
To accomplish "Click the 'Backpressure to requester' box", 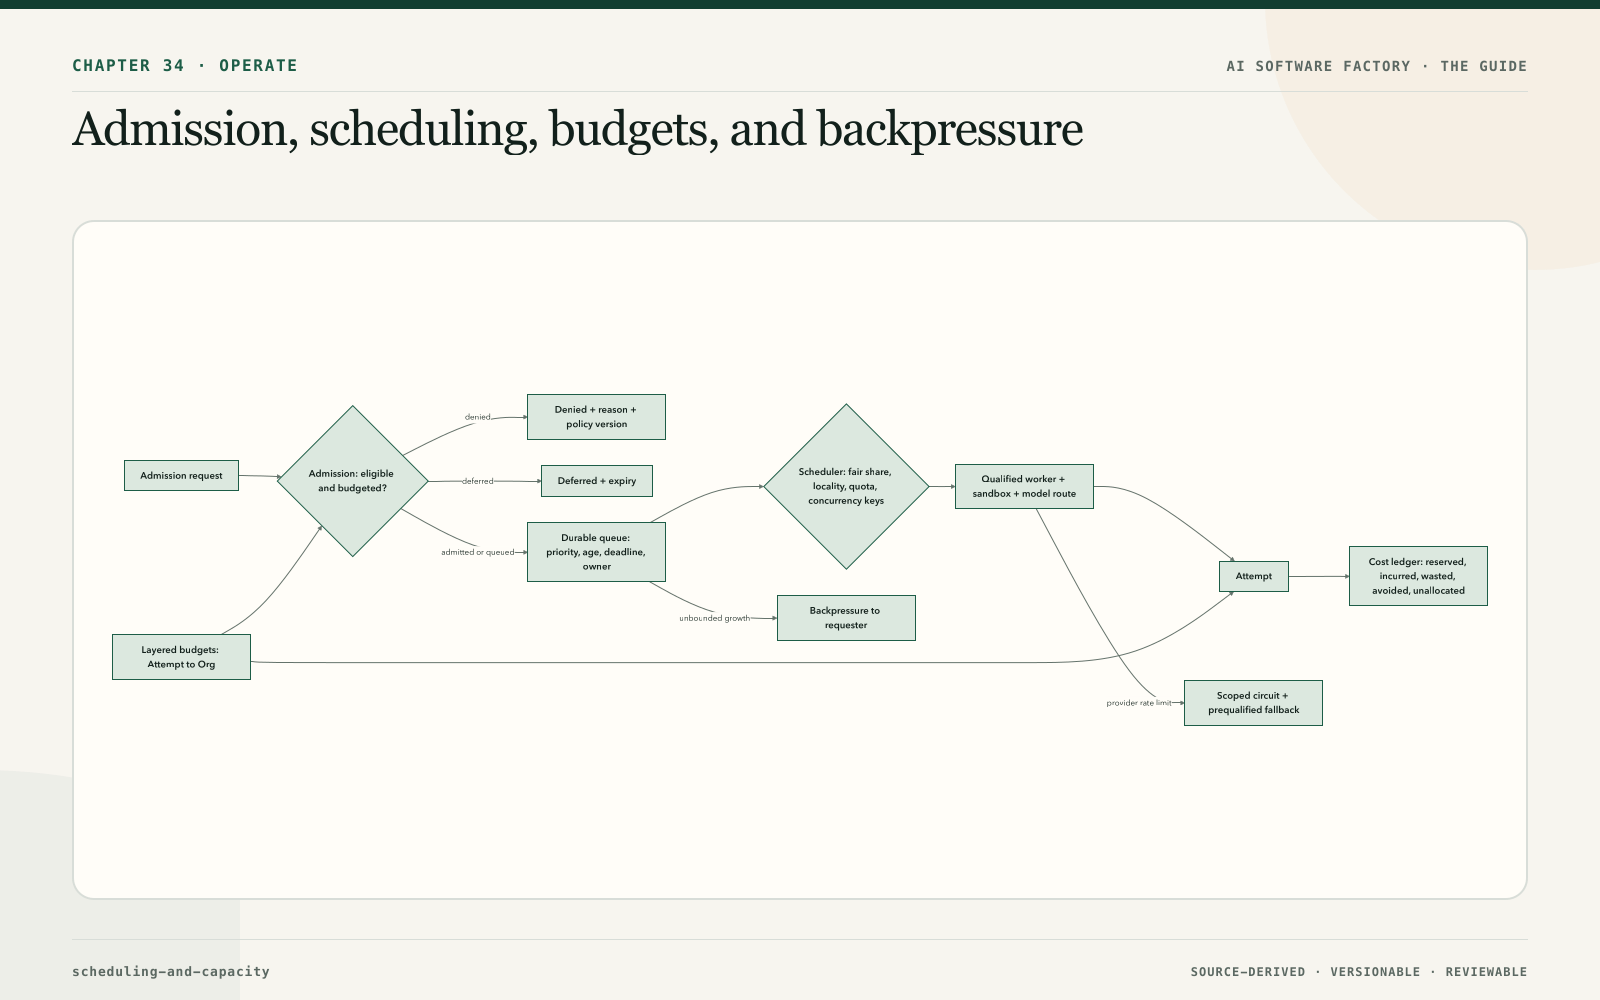I will coord(846,618).
